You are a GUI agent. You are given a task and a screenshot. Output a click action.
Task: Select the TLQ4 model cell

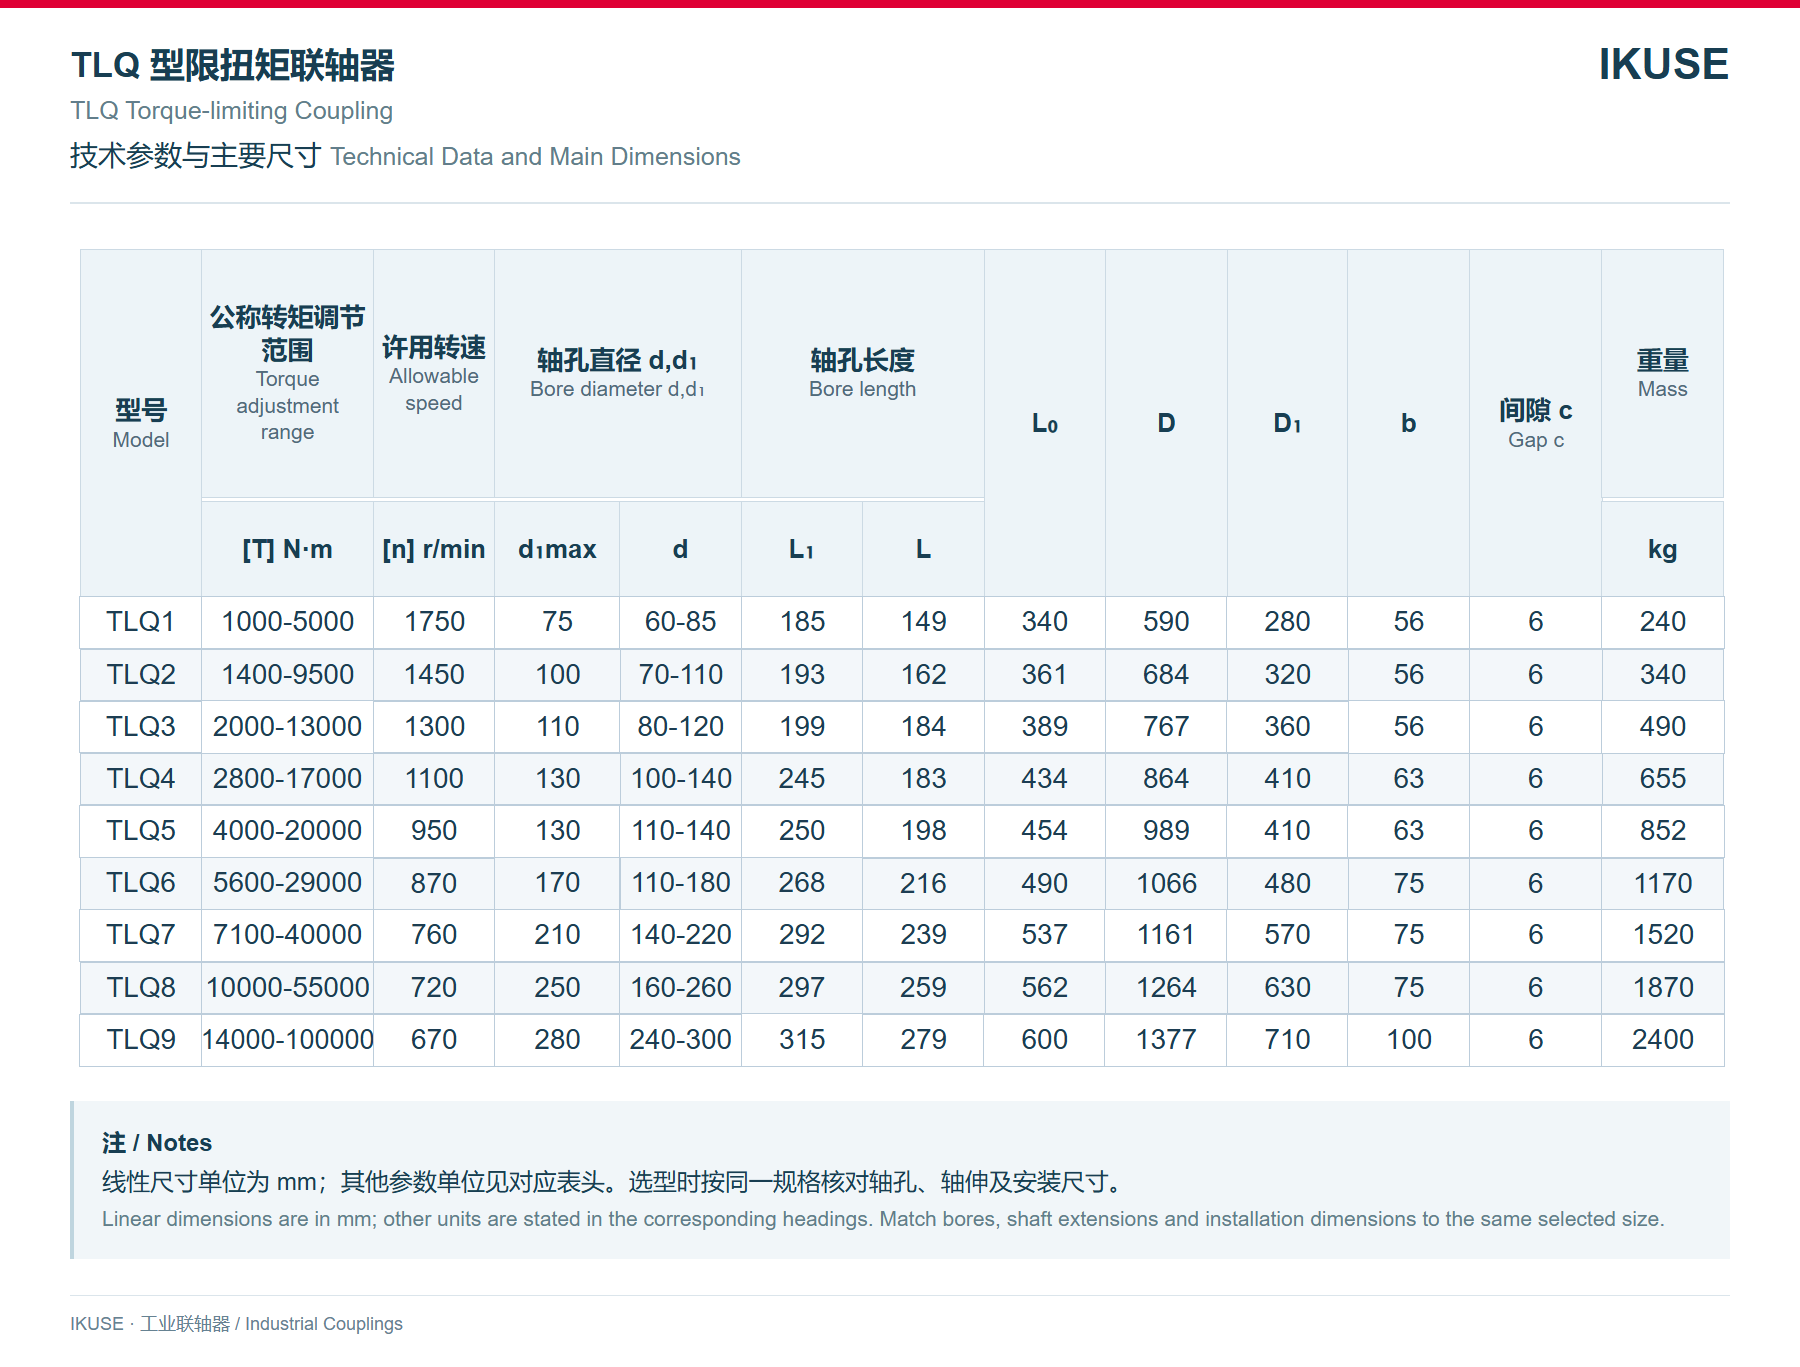(141, 779)
